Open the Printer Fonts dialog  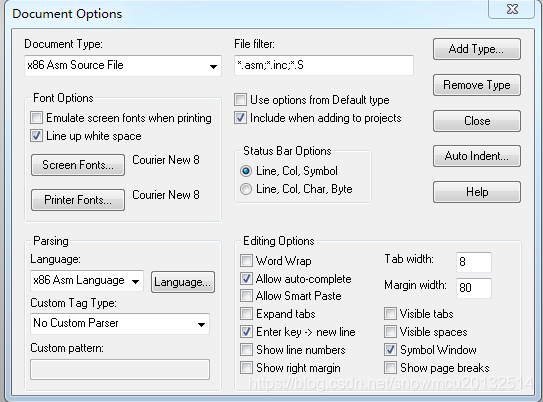click(x=78, y=200)
